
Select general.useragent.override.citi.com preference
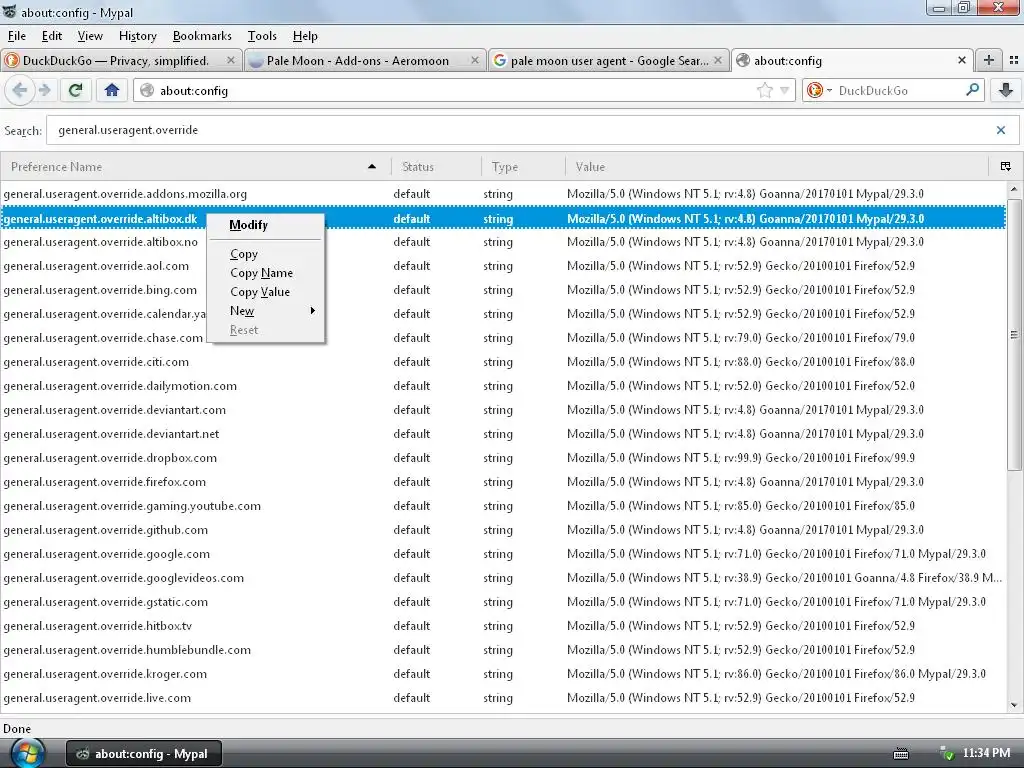[x=503, y=362]
